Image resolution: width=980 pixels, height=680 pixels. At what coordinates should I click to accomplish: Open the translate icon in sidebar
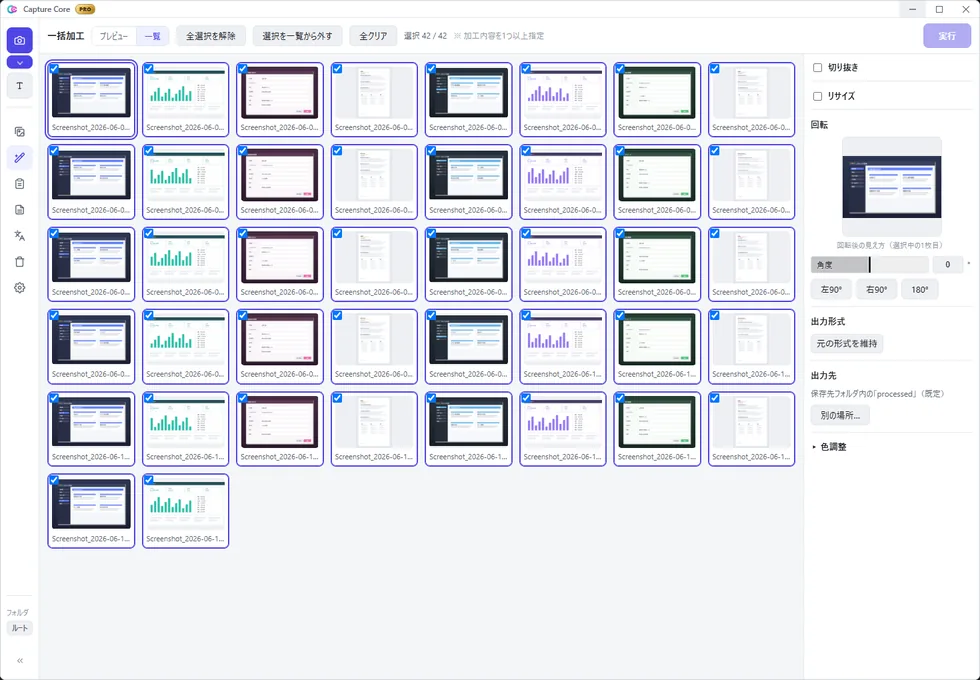click(x=19, y=236)
